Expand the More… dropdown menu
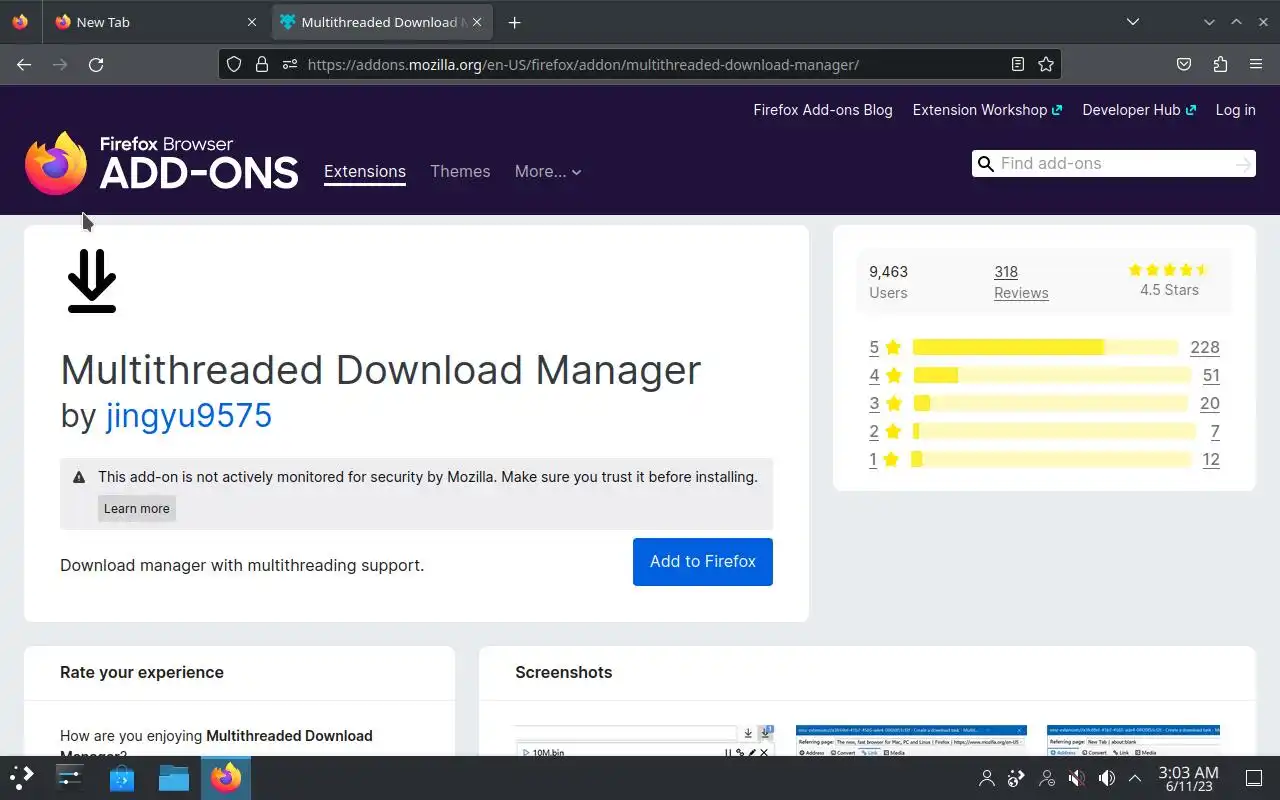1280x800 pixels. coord(548,171)
